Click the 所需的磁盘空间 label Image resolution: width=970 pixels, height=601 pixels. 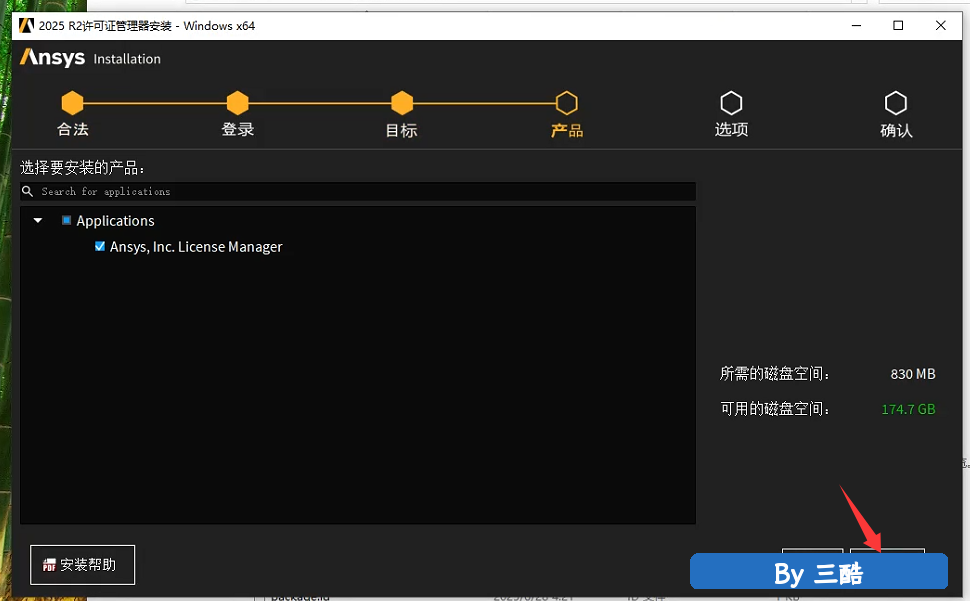pos(775,373)
